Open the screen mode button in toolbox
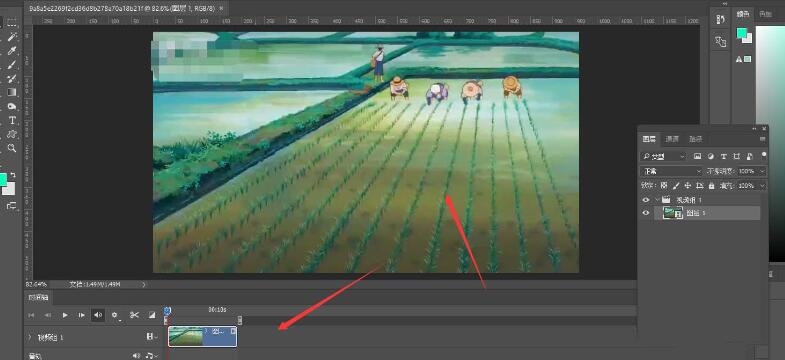Viewport: 785px width, 360px height. point(11,206)
